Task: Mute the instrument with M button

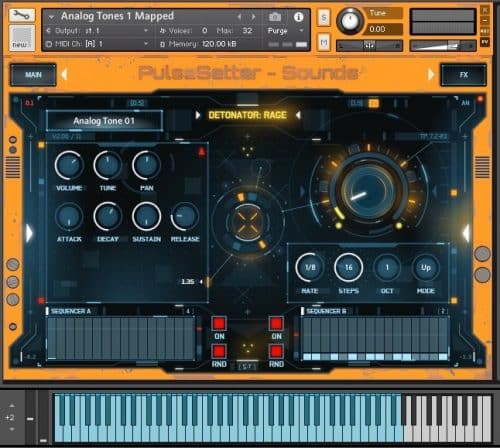Action: [x=324, y=42]
